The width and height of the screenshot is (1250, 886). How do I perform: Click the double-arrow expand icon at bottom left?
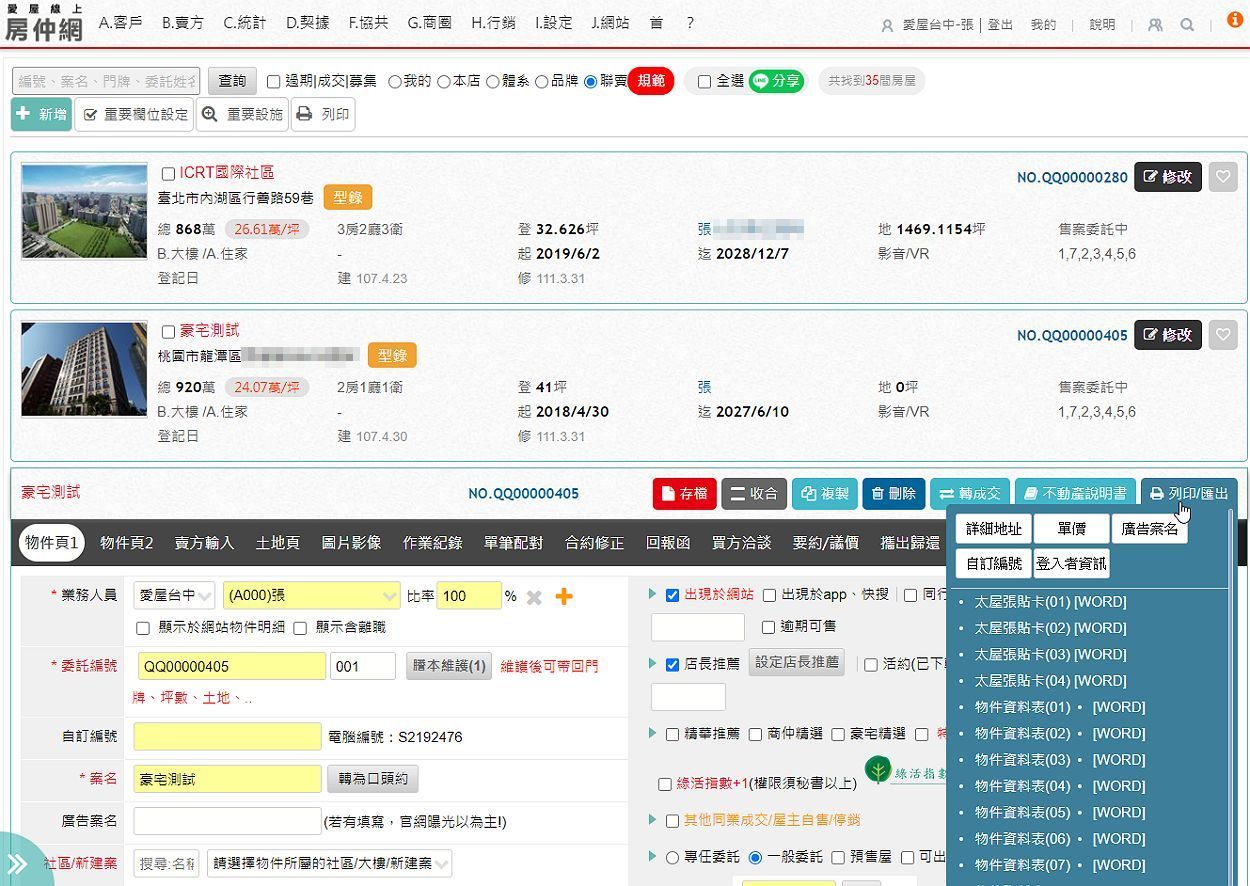tap(17, 864)
